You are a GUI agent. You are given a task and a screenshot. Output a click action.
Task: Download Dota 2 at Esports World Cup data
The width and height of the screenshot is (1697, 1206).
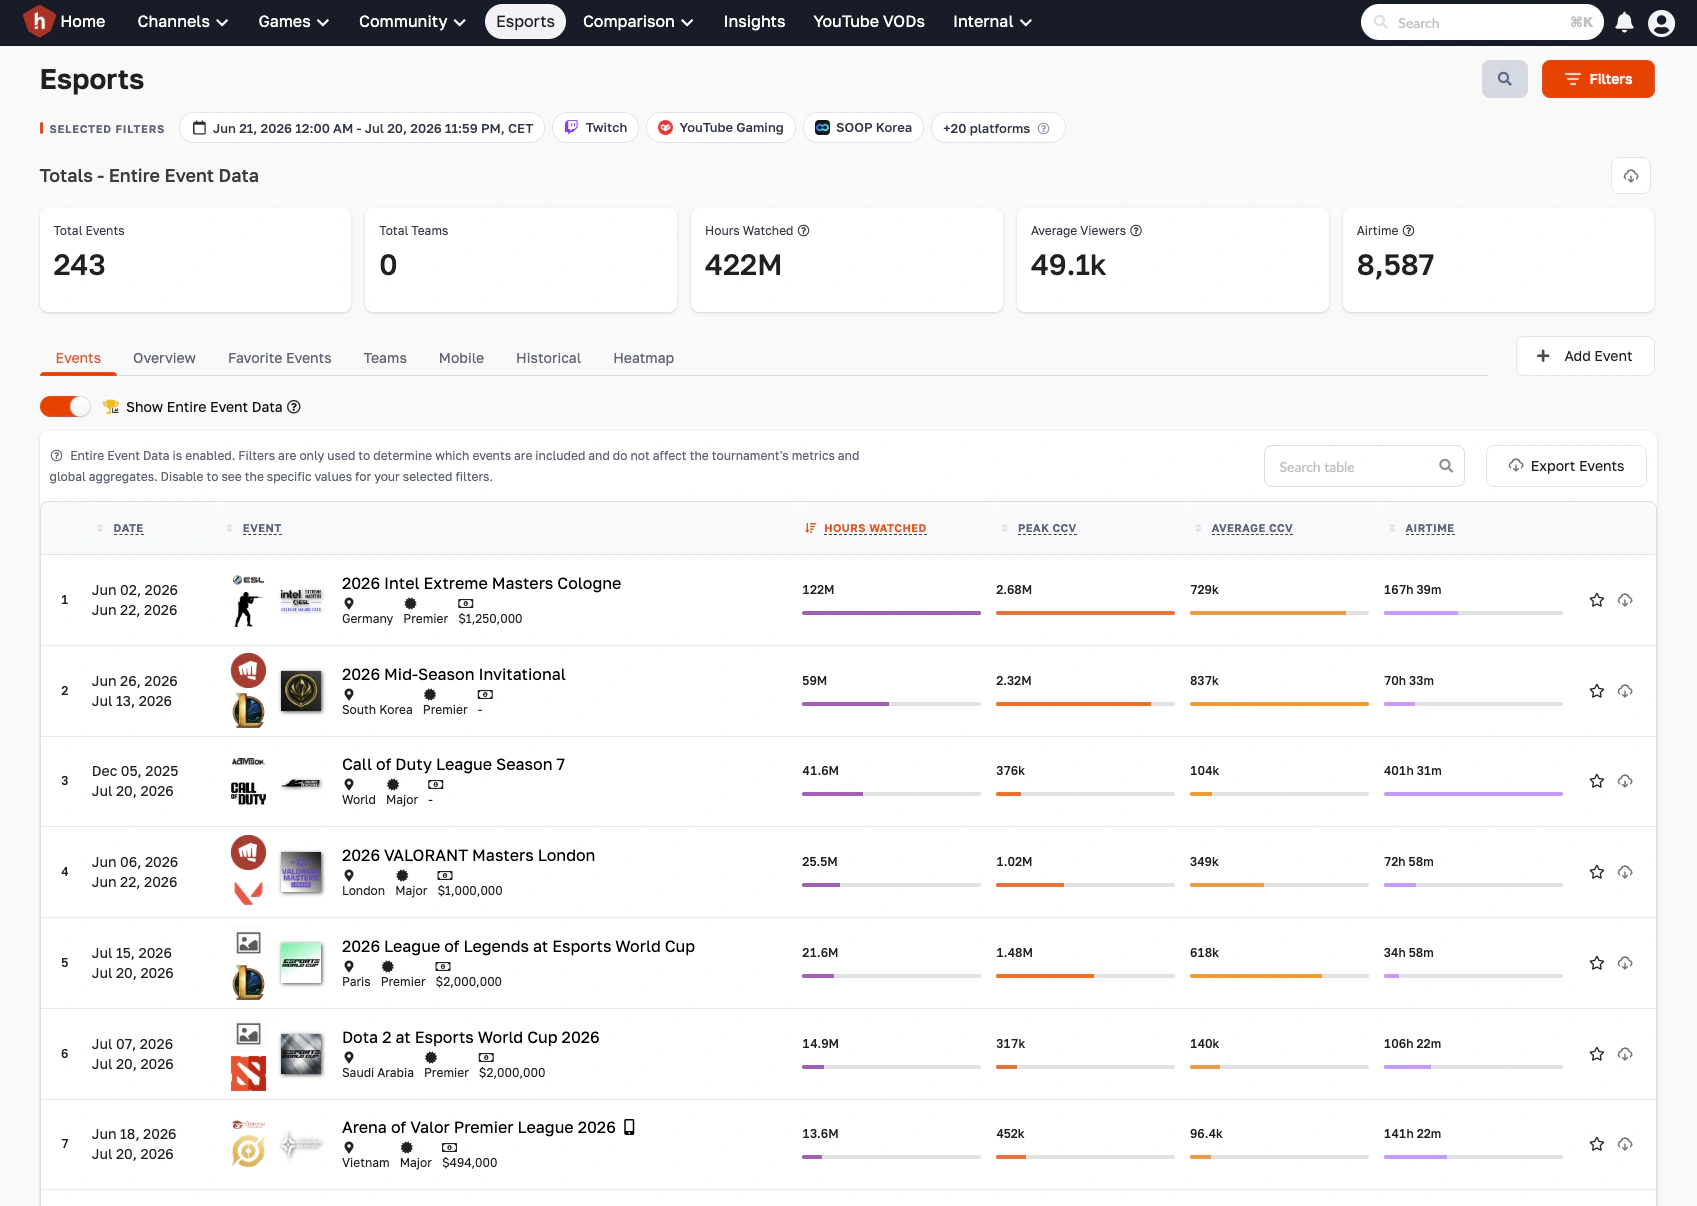(1625, 1054)
